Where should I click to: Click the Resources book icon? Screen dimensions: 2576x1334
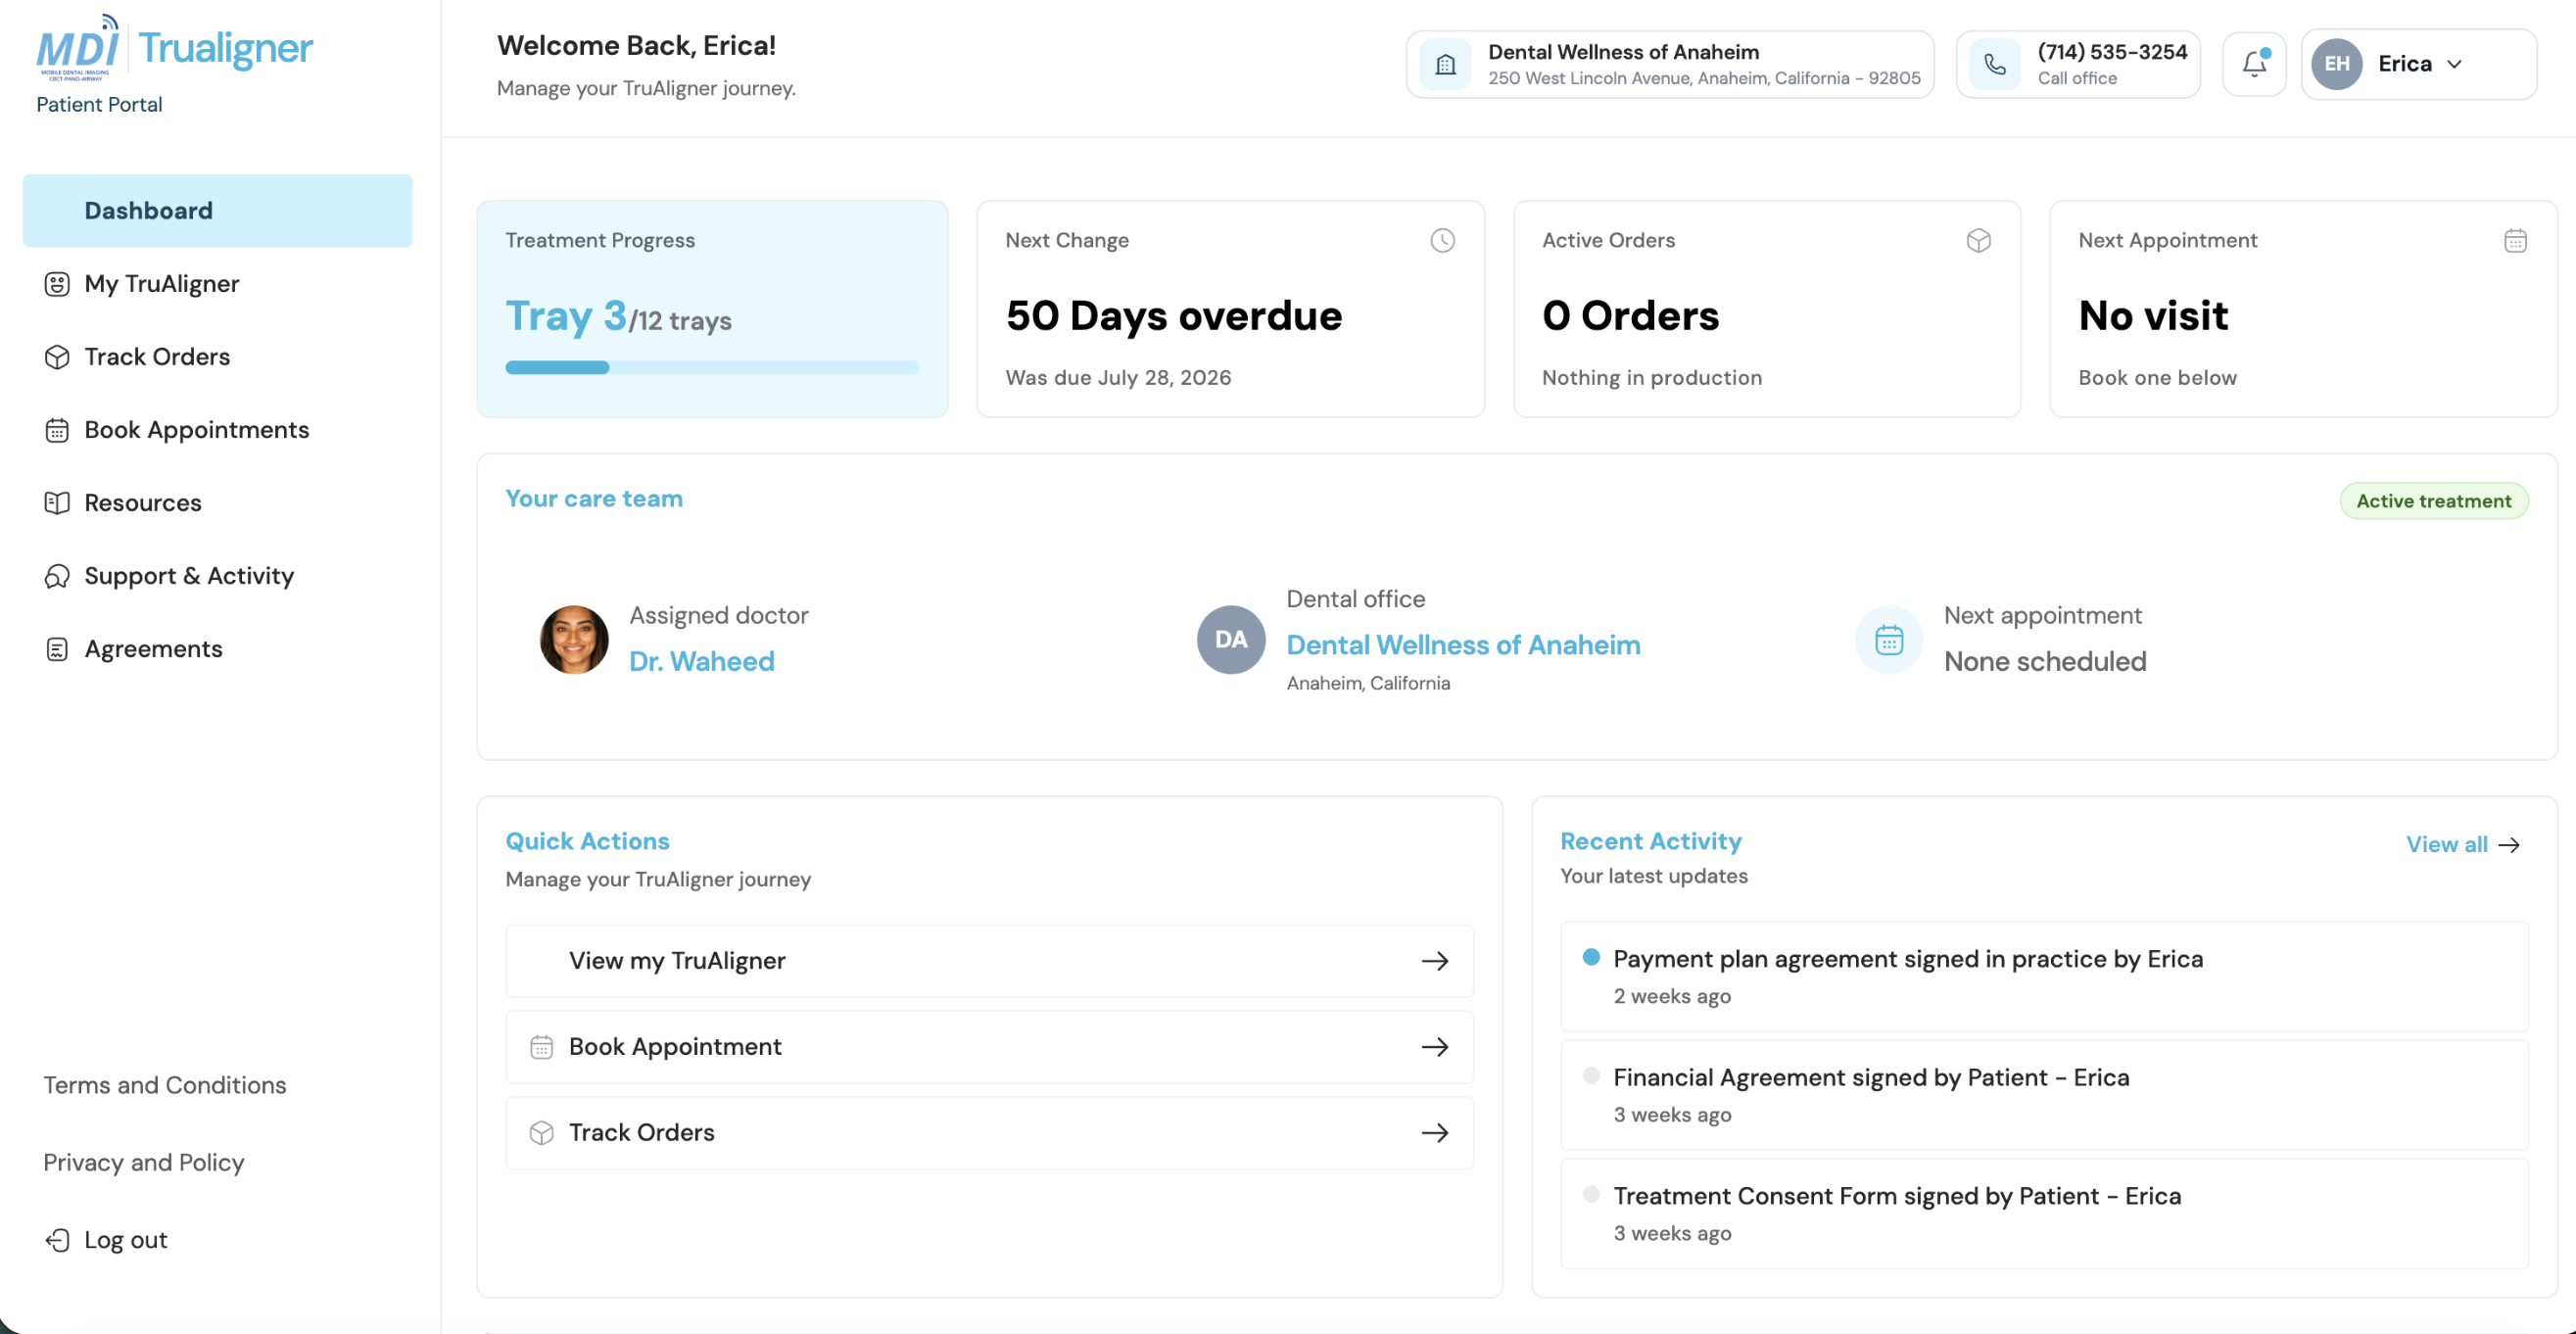pyautogui.click(x=57, y=503)
